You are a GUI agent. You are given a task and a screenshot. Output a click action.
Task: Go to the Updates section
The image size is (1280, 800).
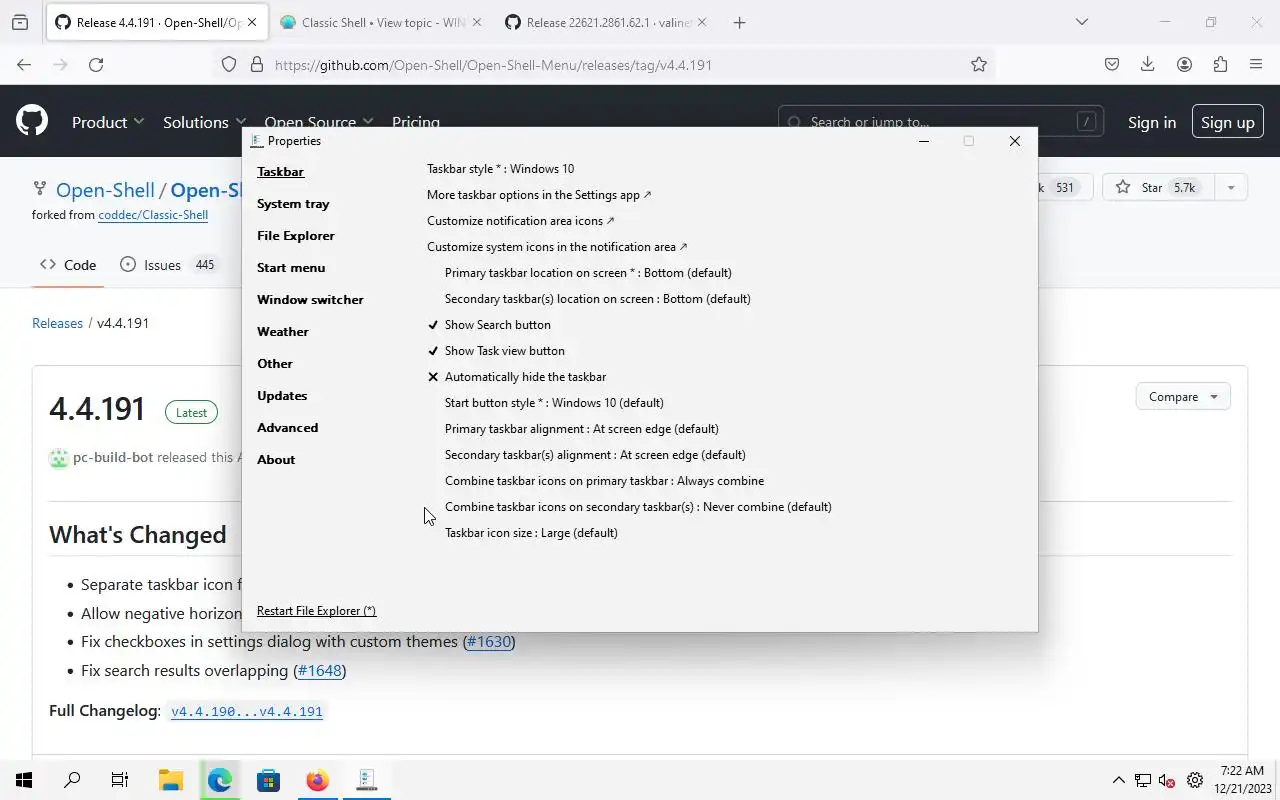click(282, 396)
